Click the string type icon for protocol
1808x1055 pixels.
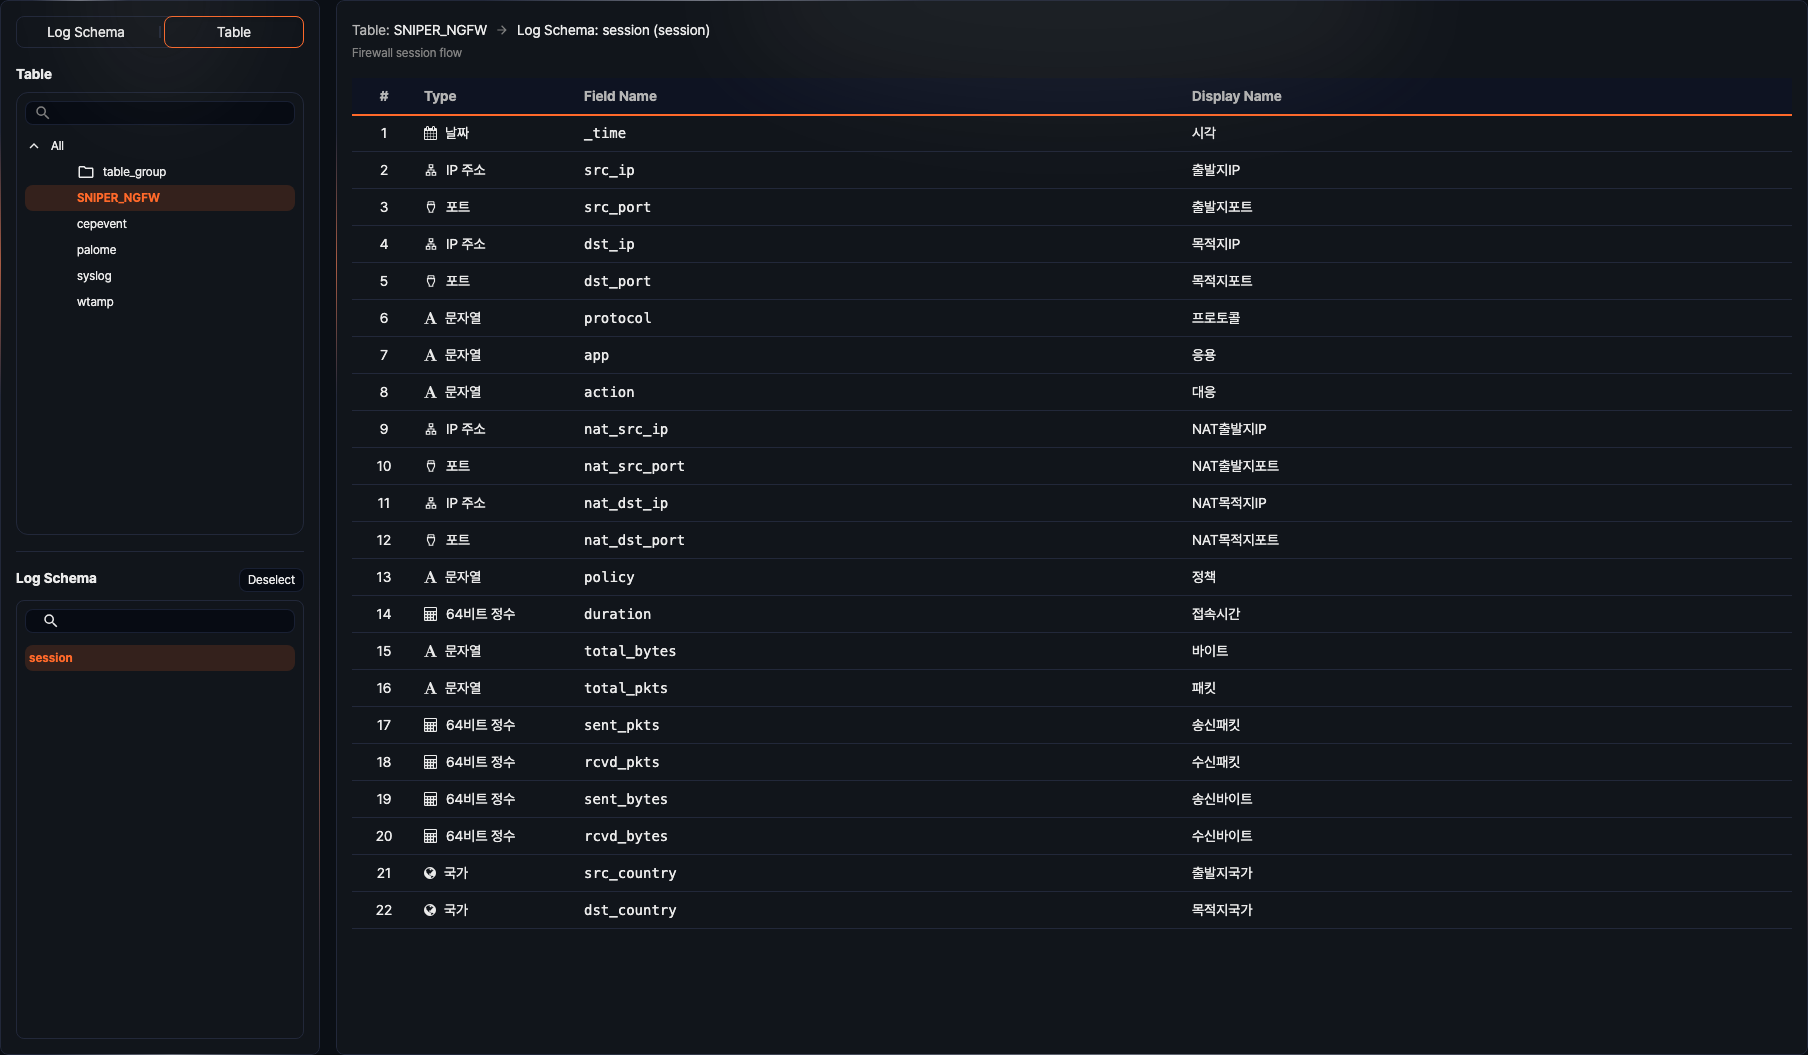point(430,318)
